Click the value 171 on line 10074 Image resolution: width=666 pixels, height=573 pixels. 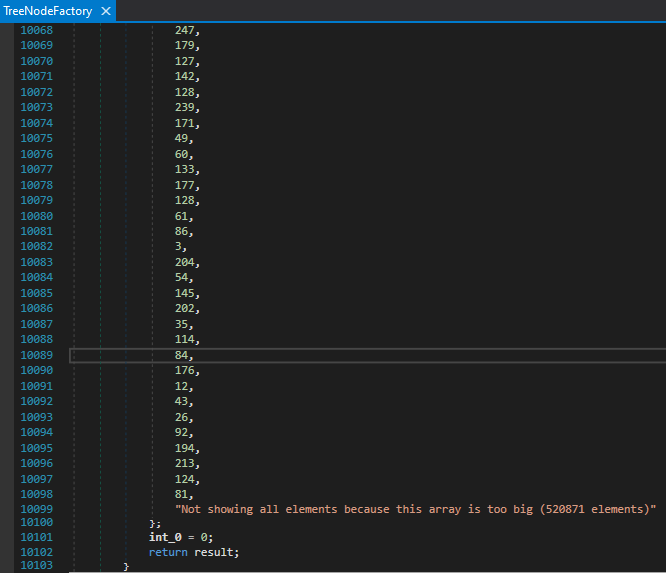click(x=184, y=123)
